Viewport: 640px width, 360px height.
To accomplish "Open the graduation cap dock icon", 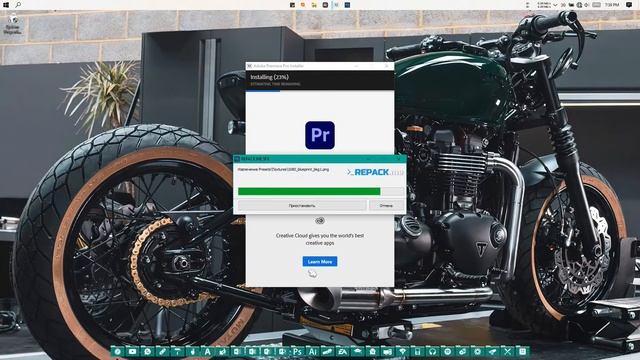I will tap(358, 351).
